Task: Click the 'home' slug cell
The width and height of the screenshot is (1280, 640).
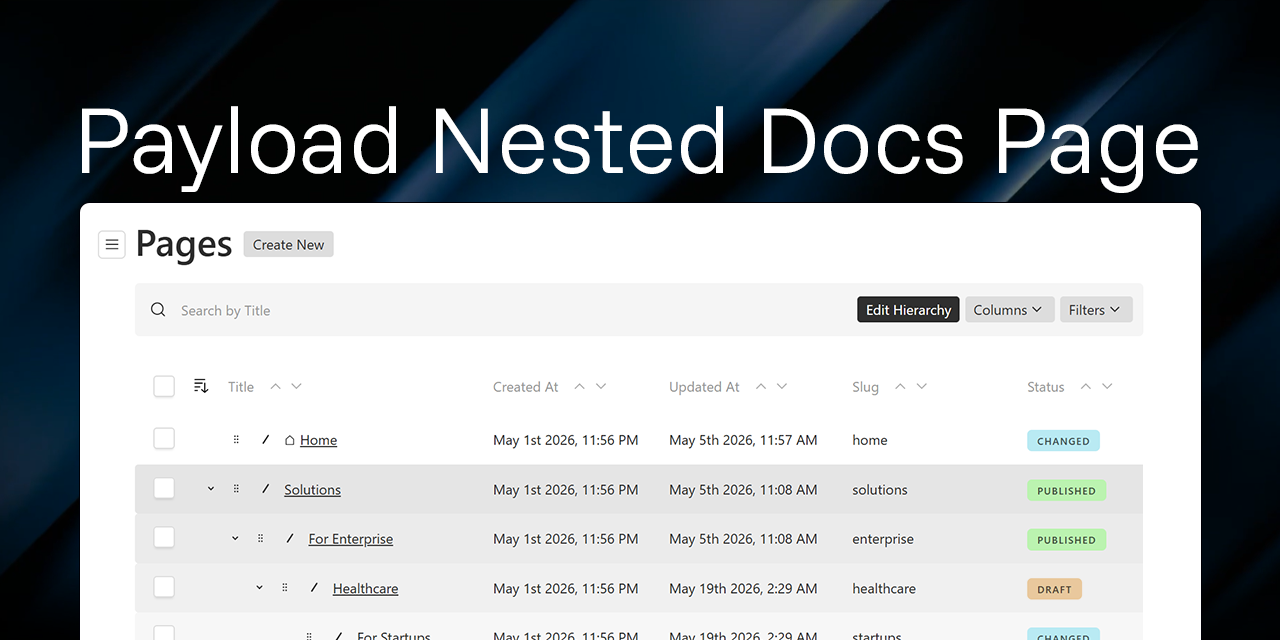Action: point(870,440)
